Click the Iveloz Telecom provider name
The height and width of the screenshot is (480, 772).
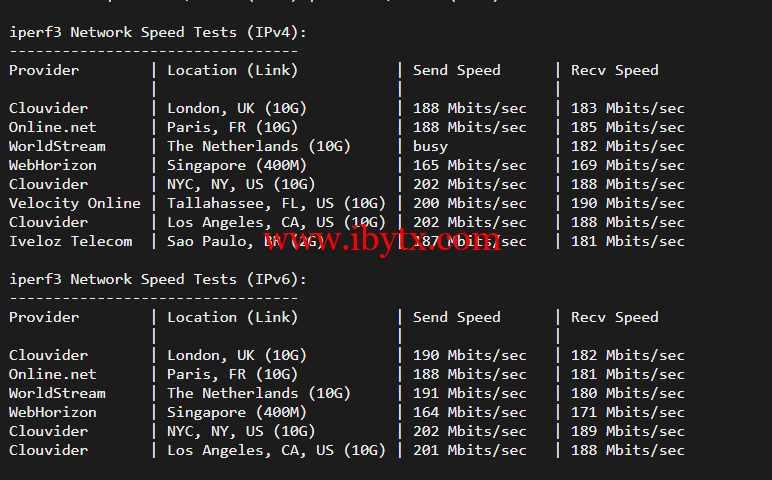point(70,241)
